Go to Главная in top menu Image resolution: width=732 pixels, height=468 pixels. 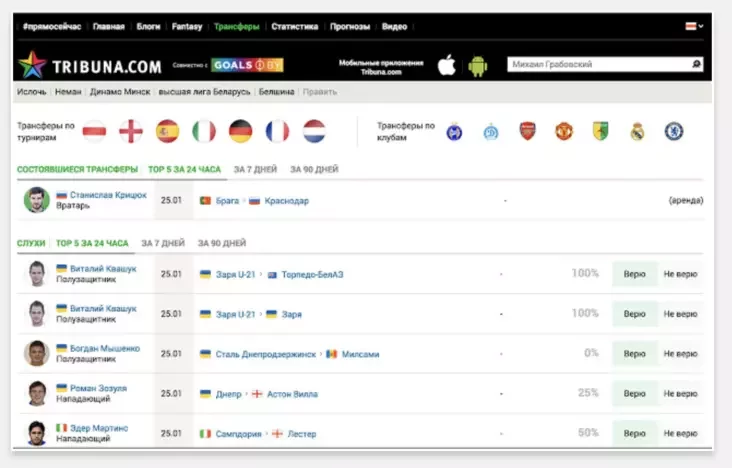pyautogui.click(x=109, y=27)
